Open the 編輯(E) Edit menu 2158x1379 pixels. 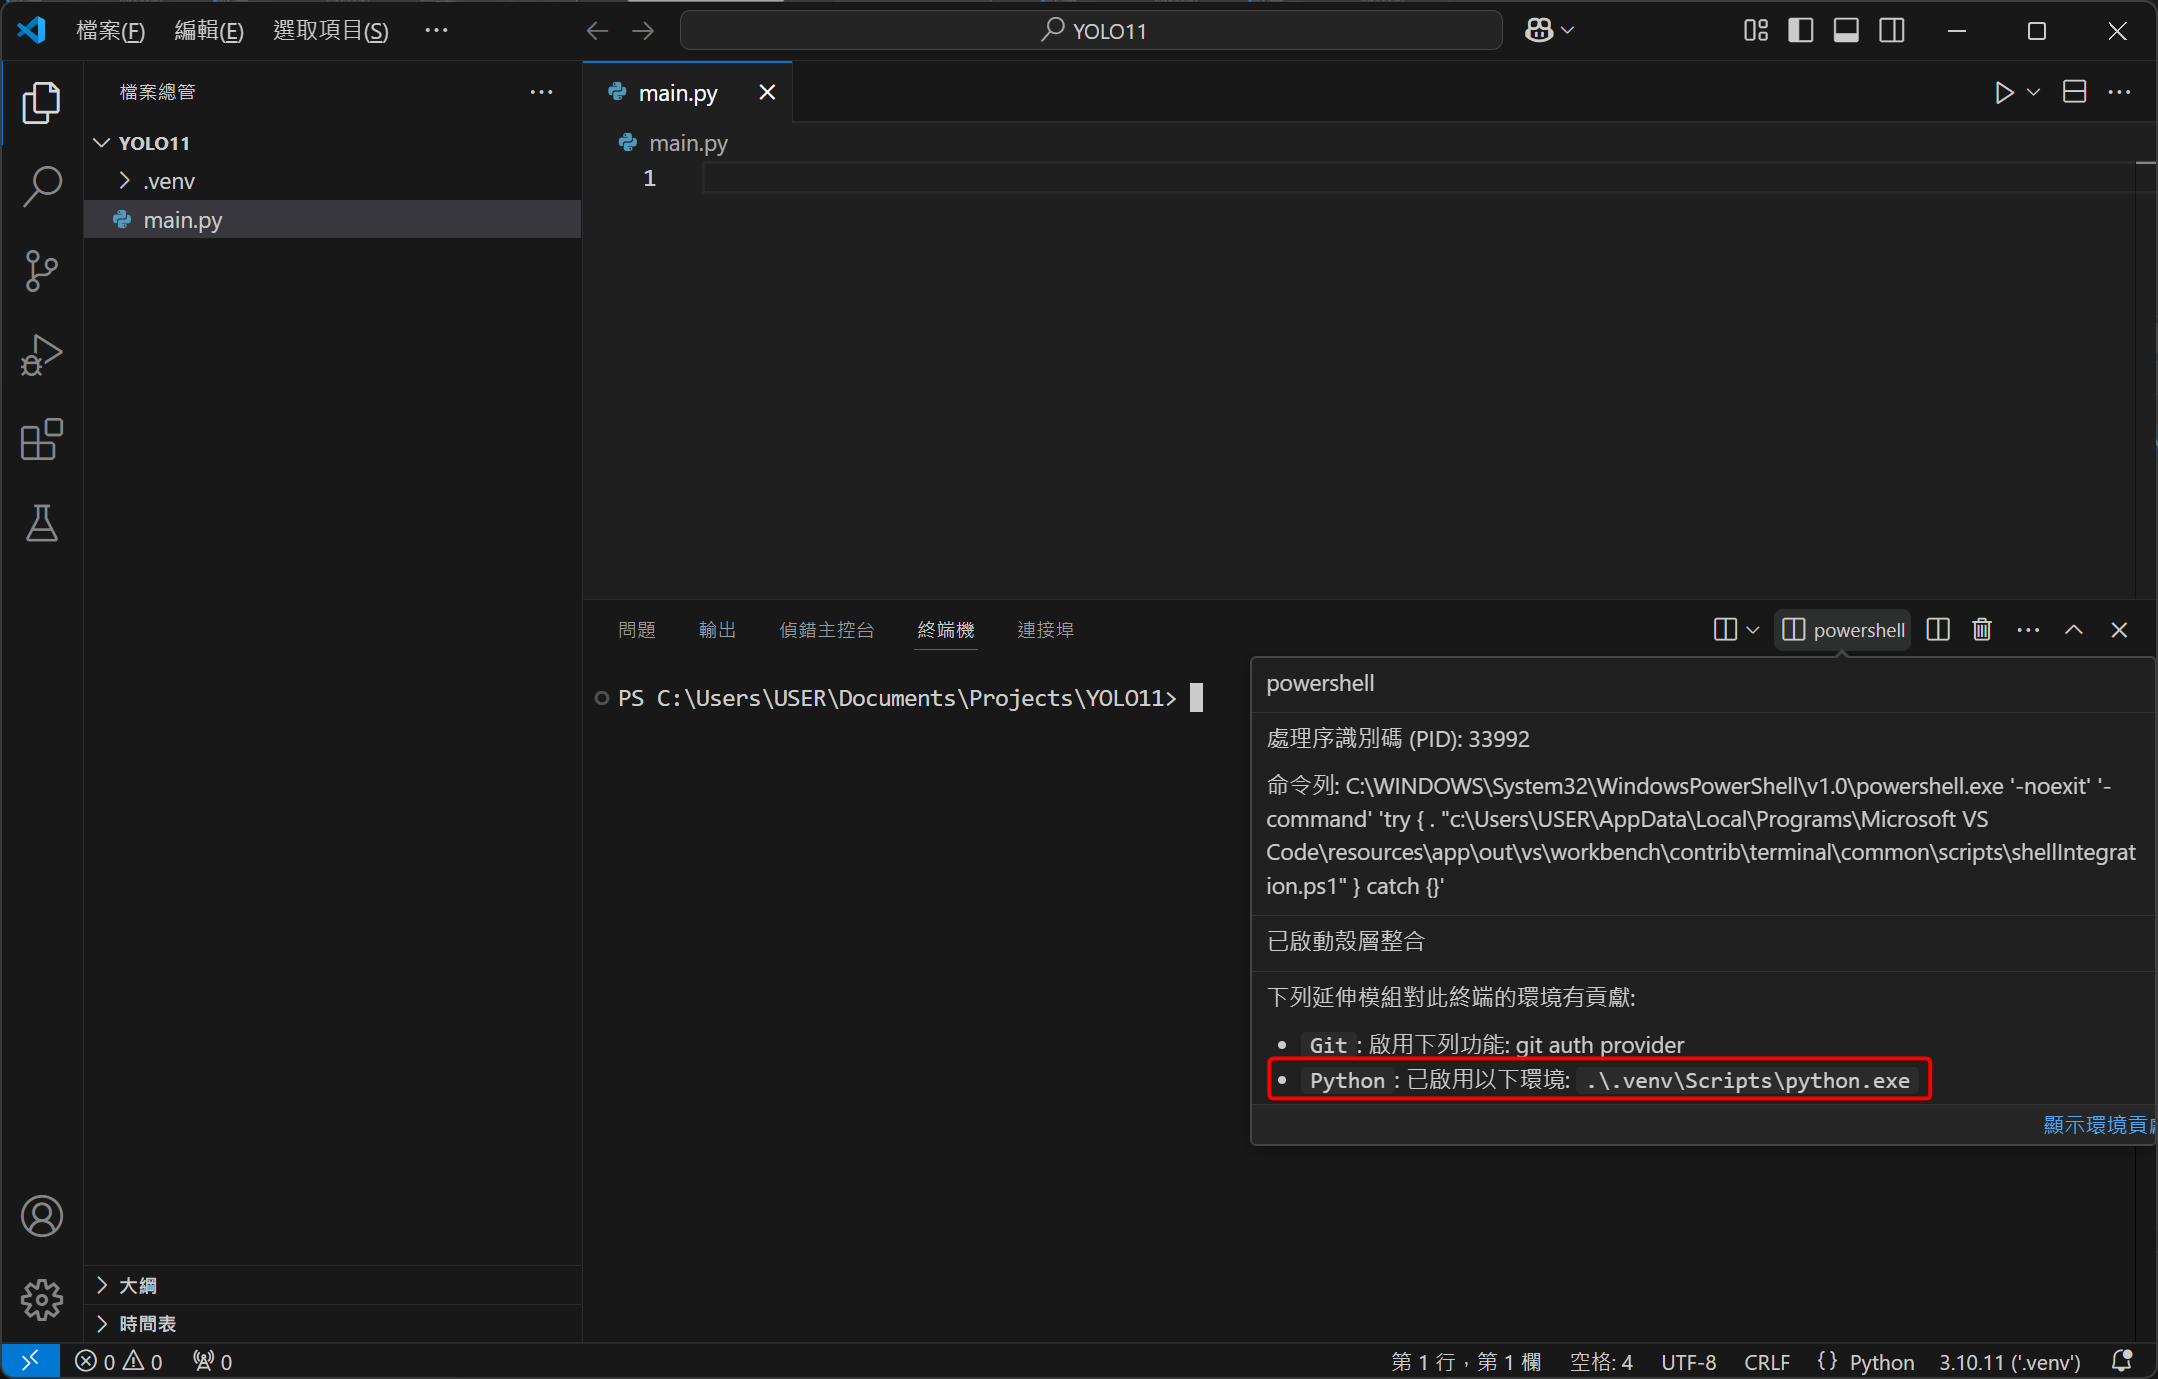[208, 31]
